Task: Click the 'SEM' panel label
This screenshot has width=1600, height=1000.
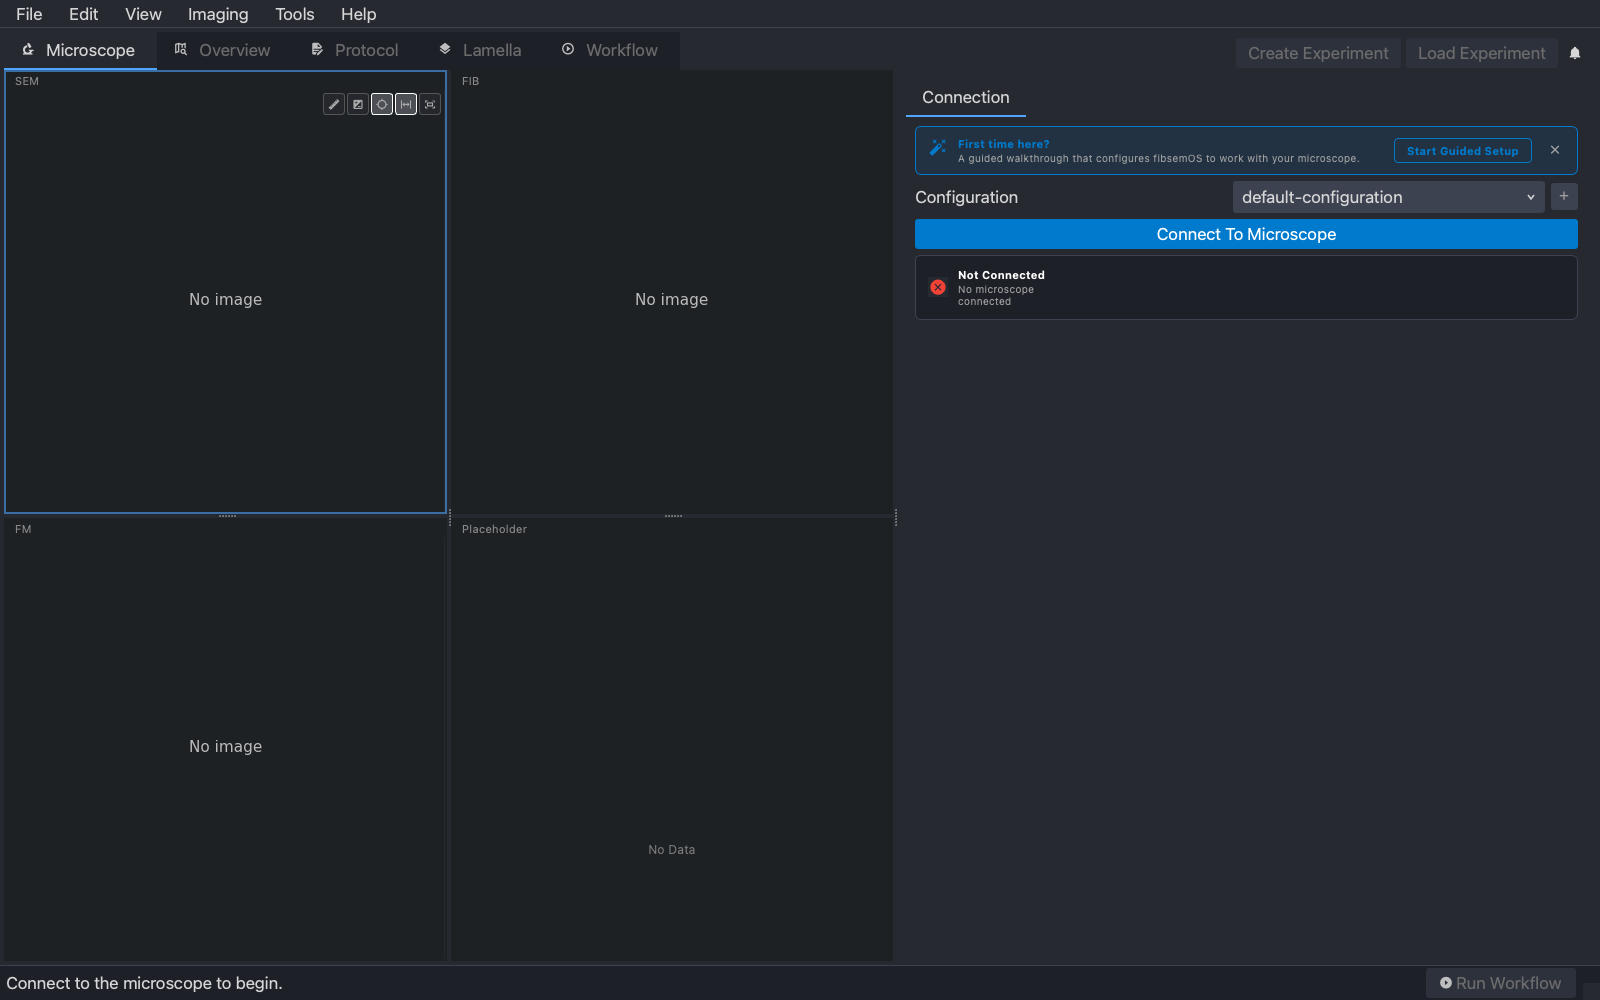Action: [x=27, y=81]
